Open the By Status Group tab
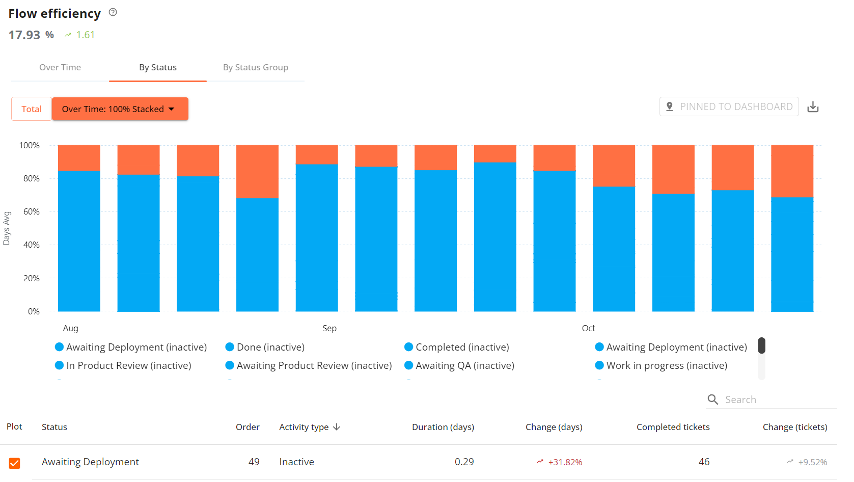The height and width of the screenshot is (482, 854). tap(255, 68)
